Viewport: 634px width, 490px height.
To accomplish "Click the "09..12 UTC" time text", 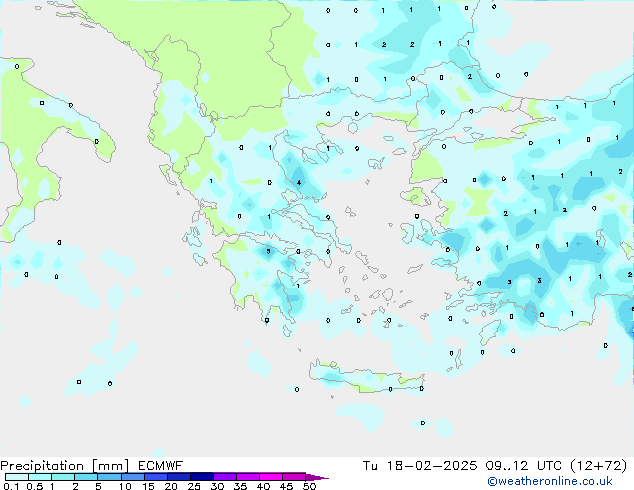I will [523, 466].
